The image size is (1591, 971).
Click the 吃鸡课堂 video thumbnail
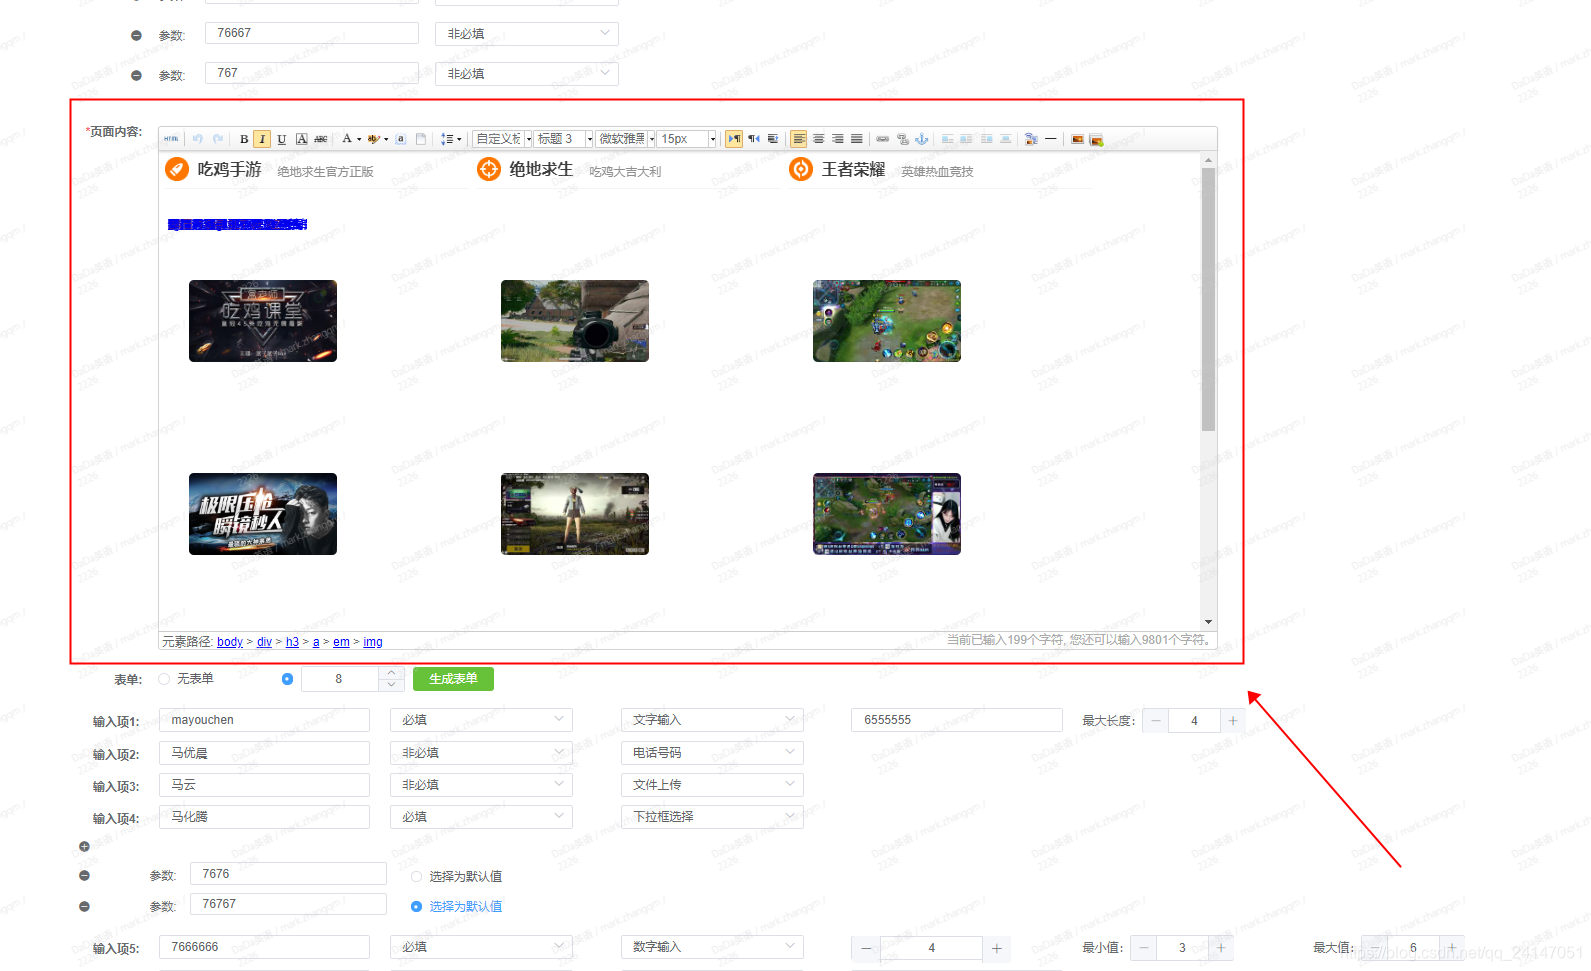pyautogui.click(x=263, y=321)
